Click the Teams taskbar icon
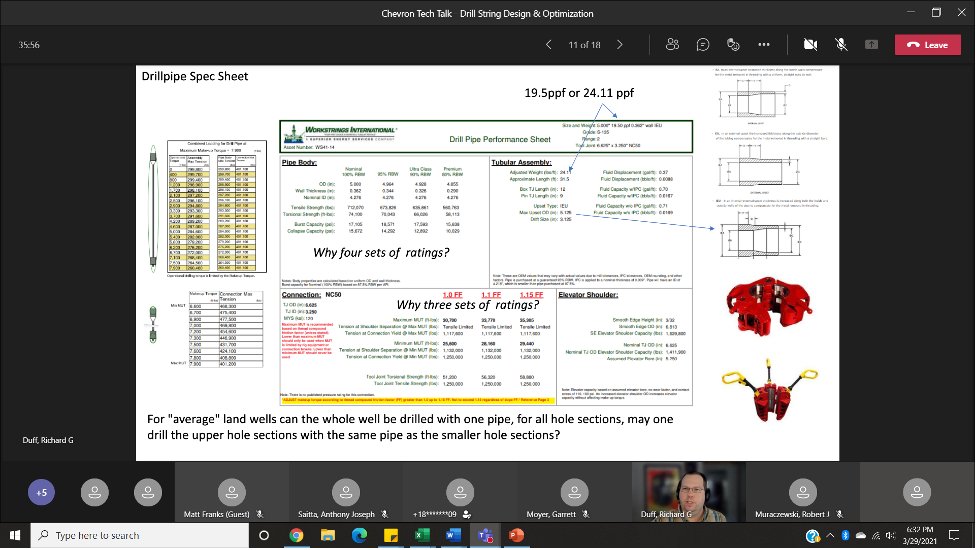Viewport: 977px width, 550px height. [x=485, y=536]
